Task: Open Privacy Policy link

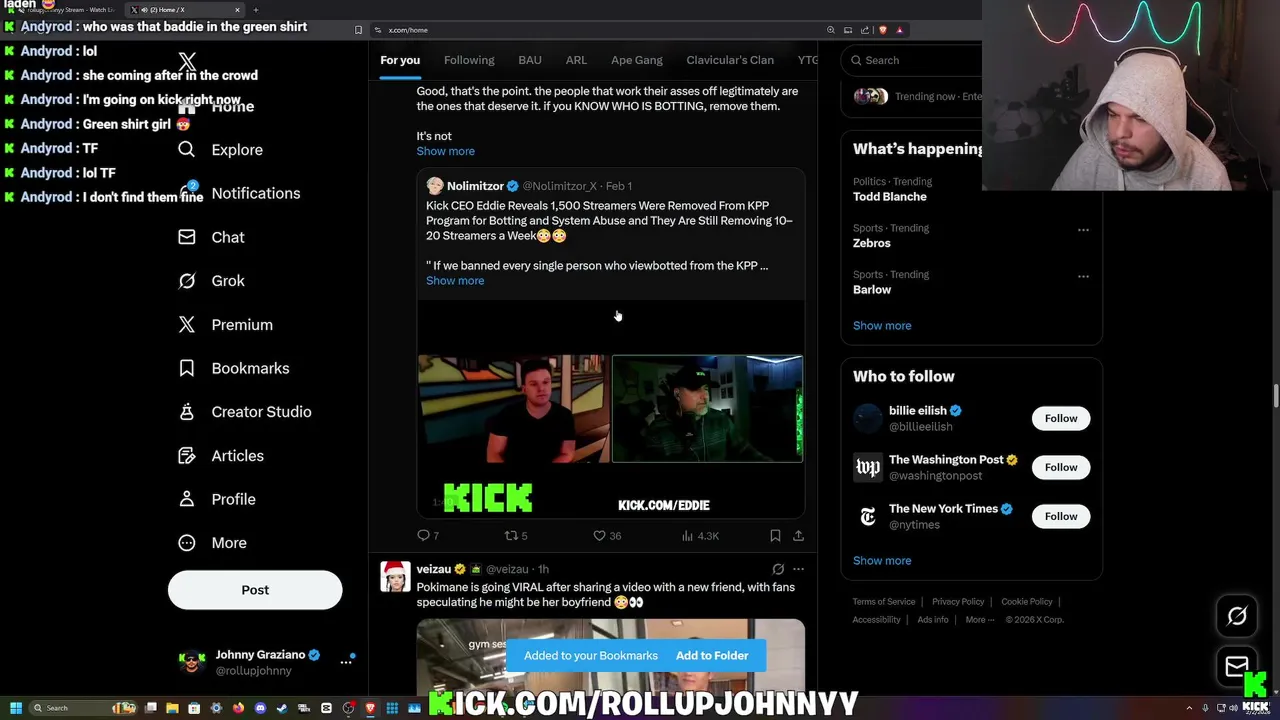Action: [x=958, y=602]
